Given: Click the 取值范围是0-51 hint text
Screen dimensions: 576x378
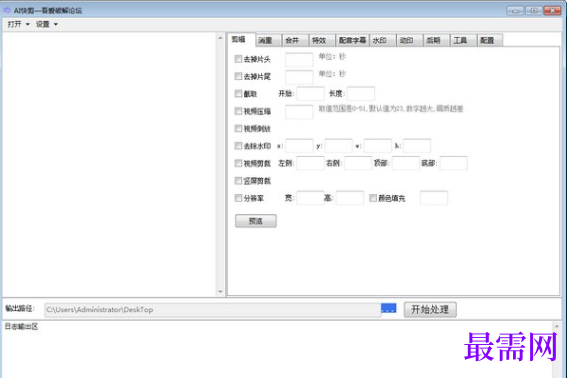Looking at the screenshot, I should point(390,109).
